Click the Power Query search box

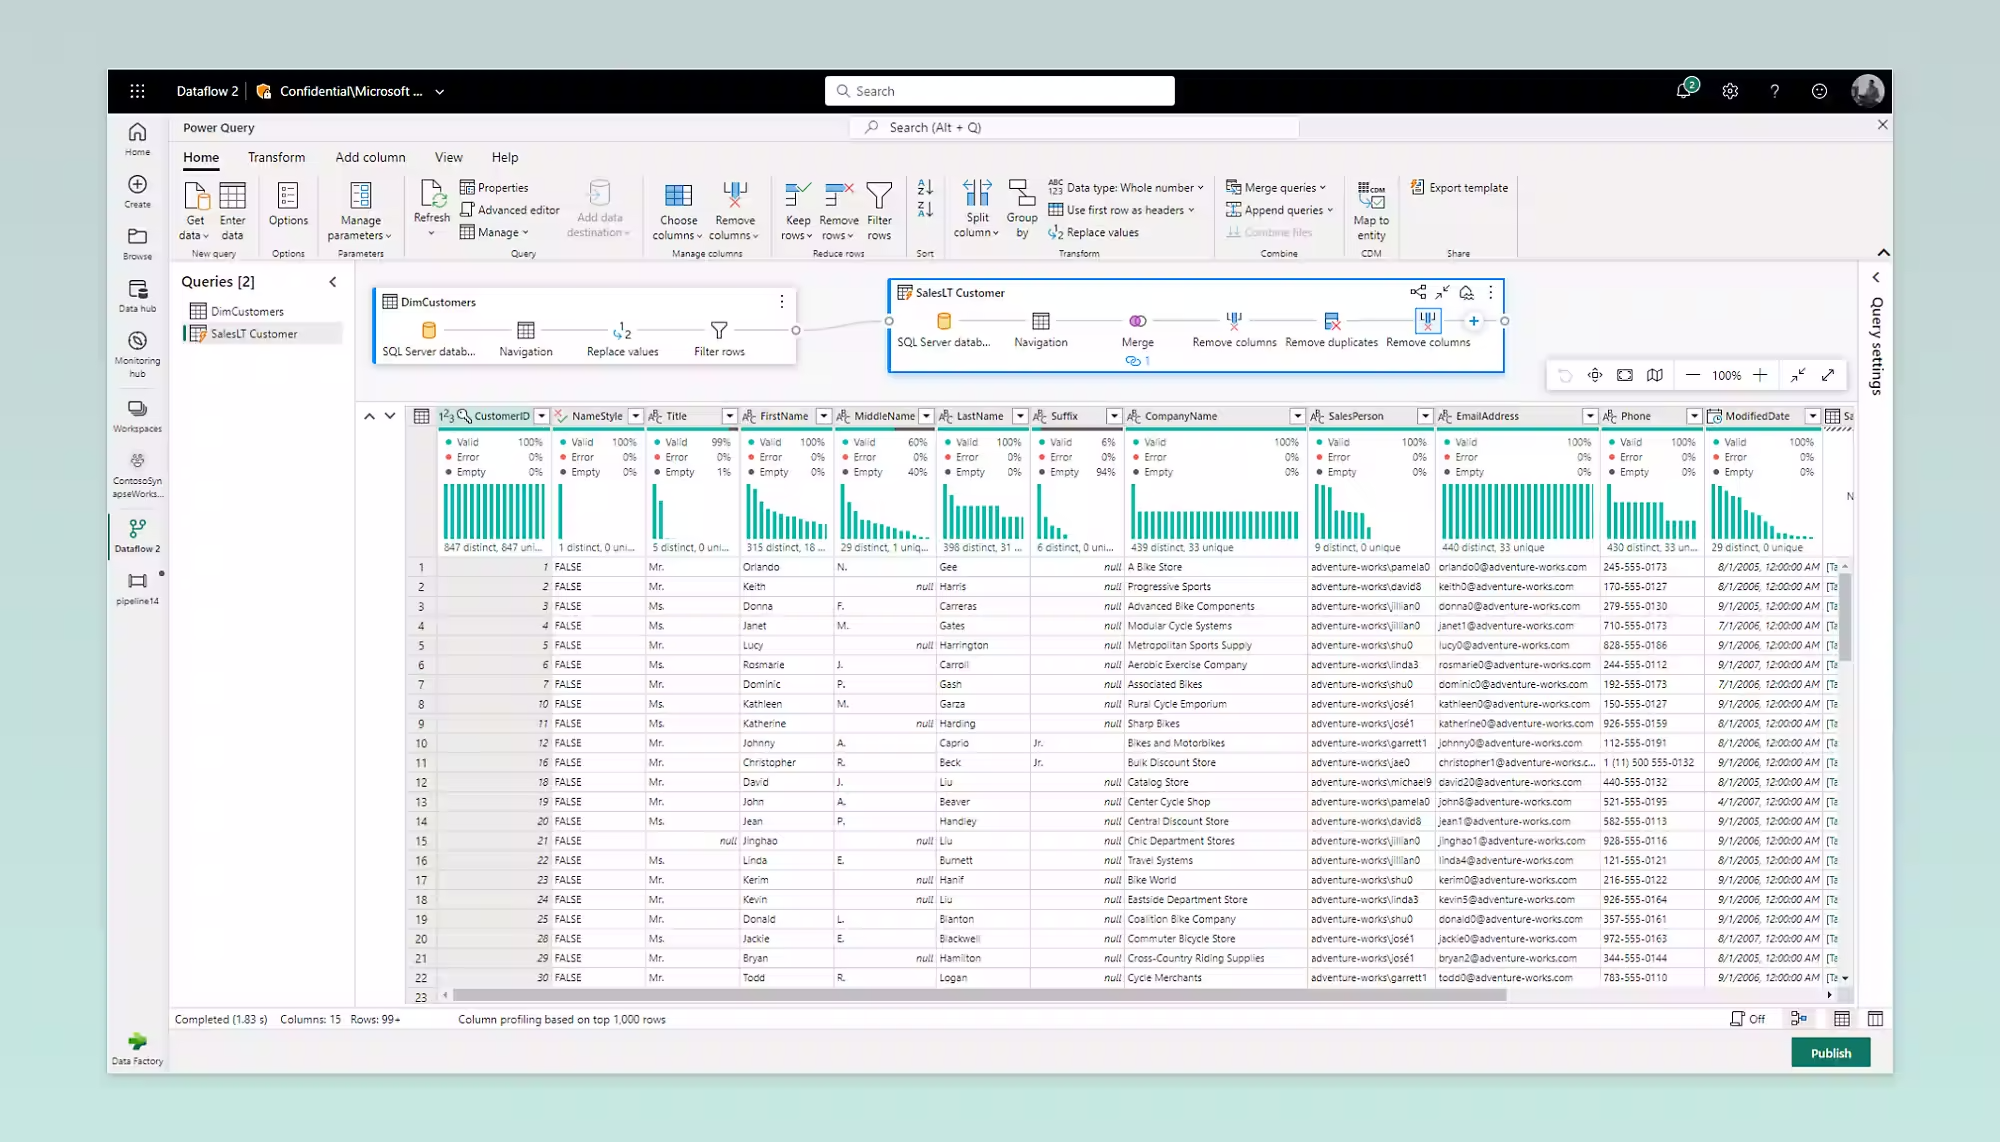(x=1074, y=127)
